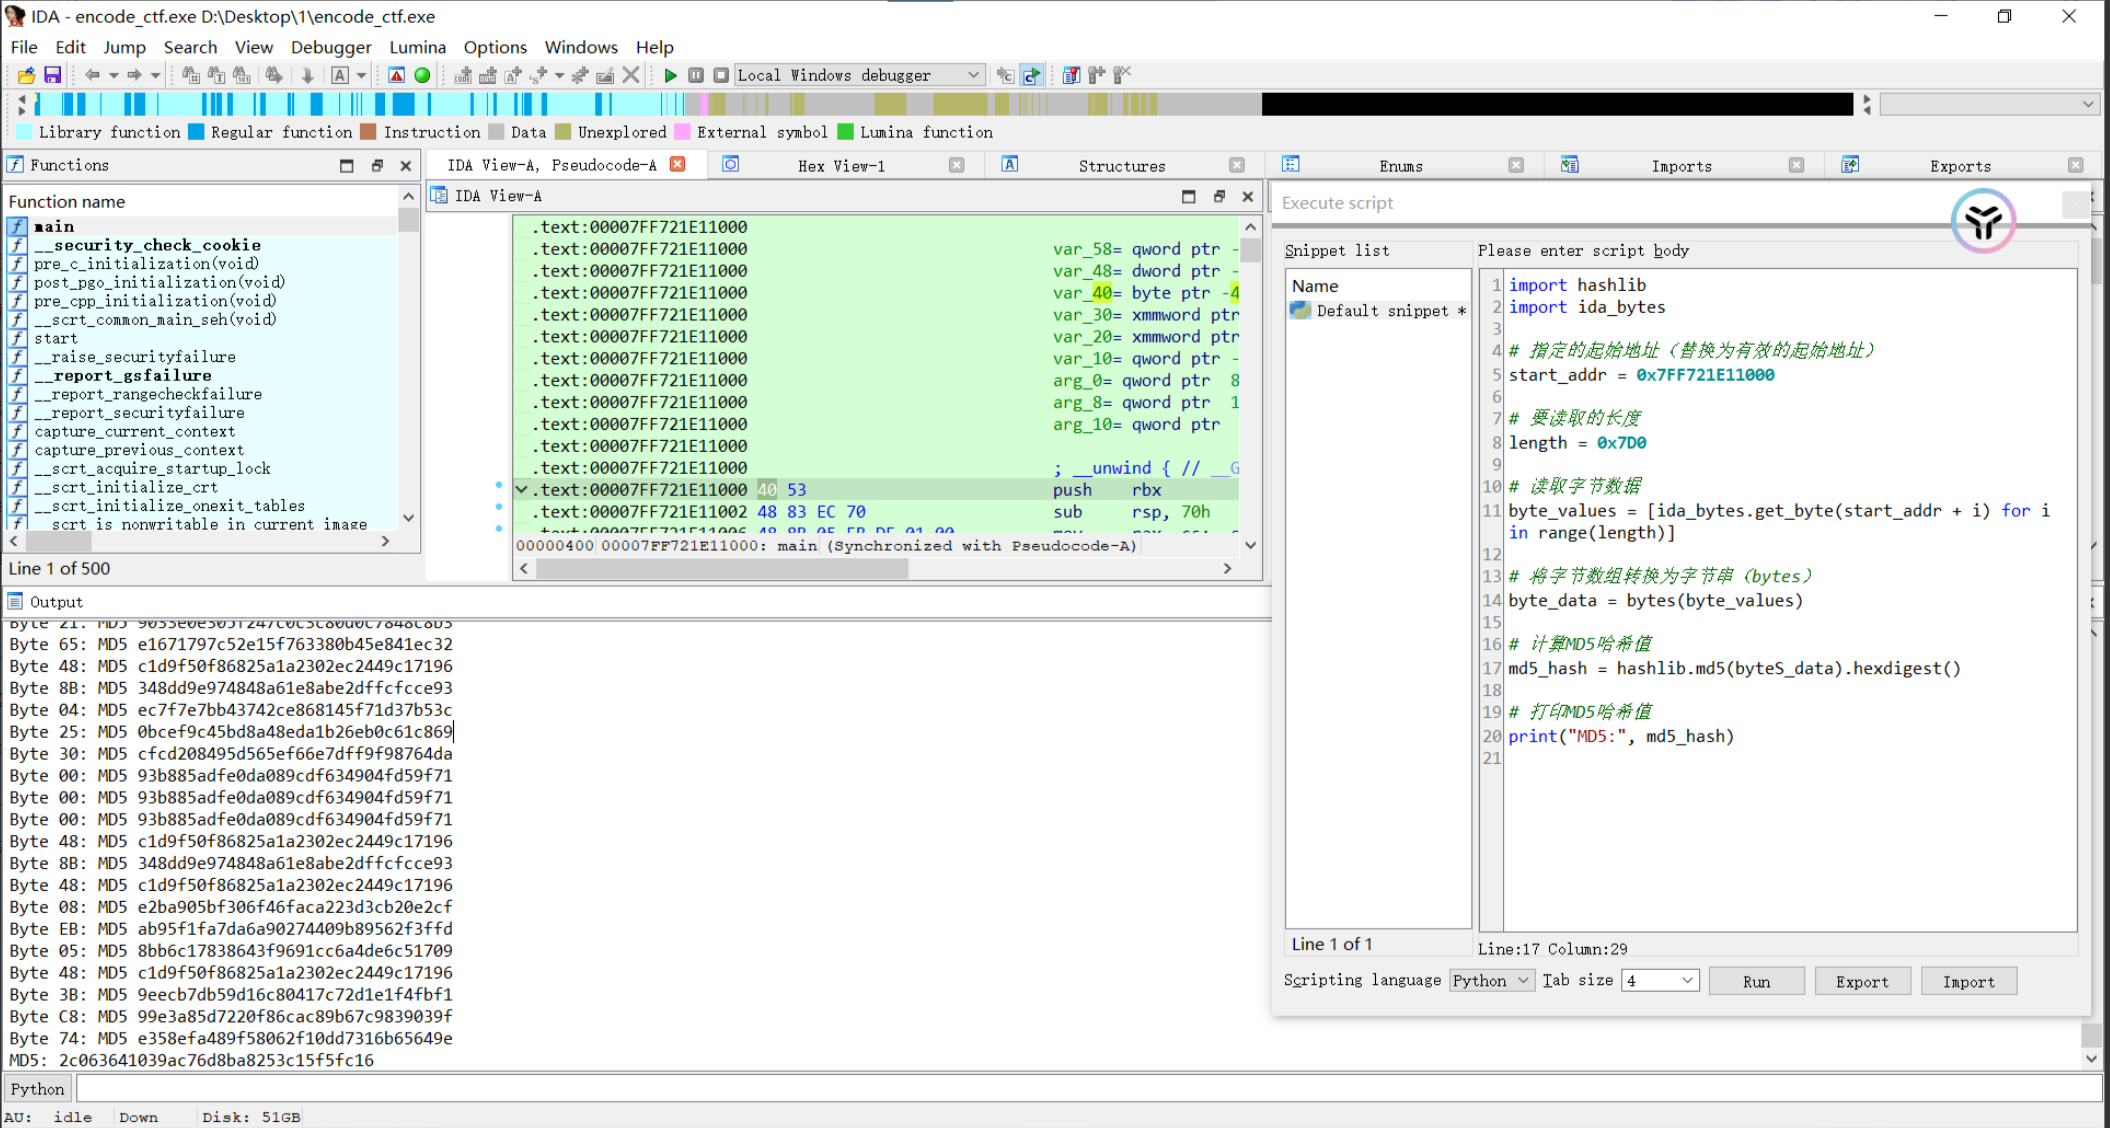
Task: Click the pause process button
Action: click(x=696, y=75)
